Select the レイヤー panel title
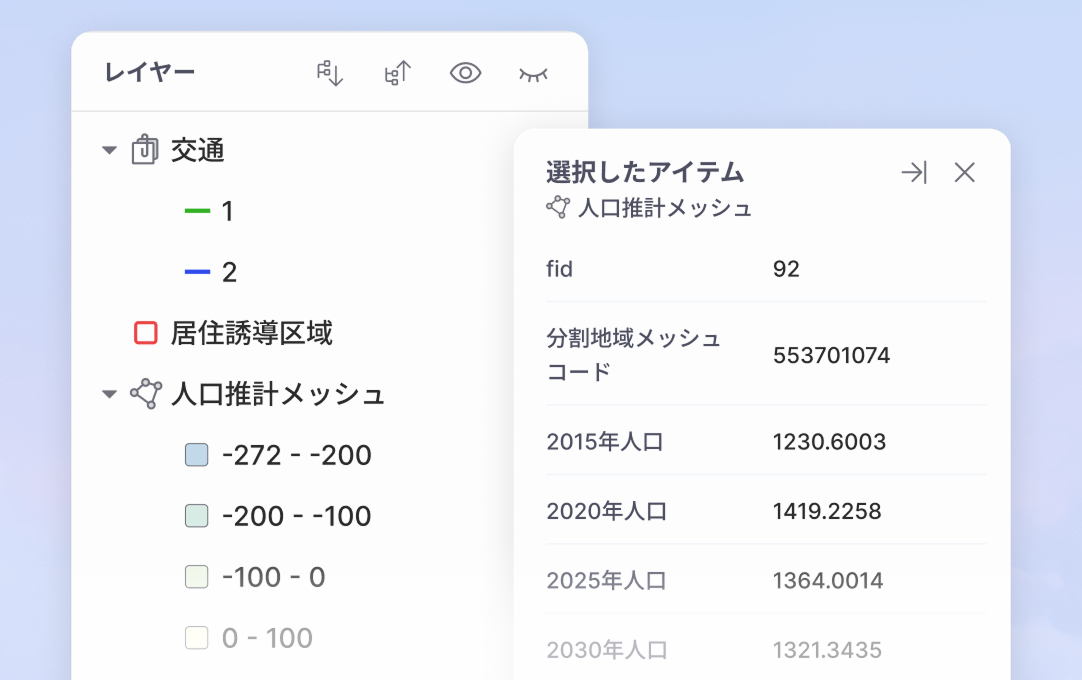 tap(148, 71)
